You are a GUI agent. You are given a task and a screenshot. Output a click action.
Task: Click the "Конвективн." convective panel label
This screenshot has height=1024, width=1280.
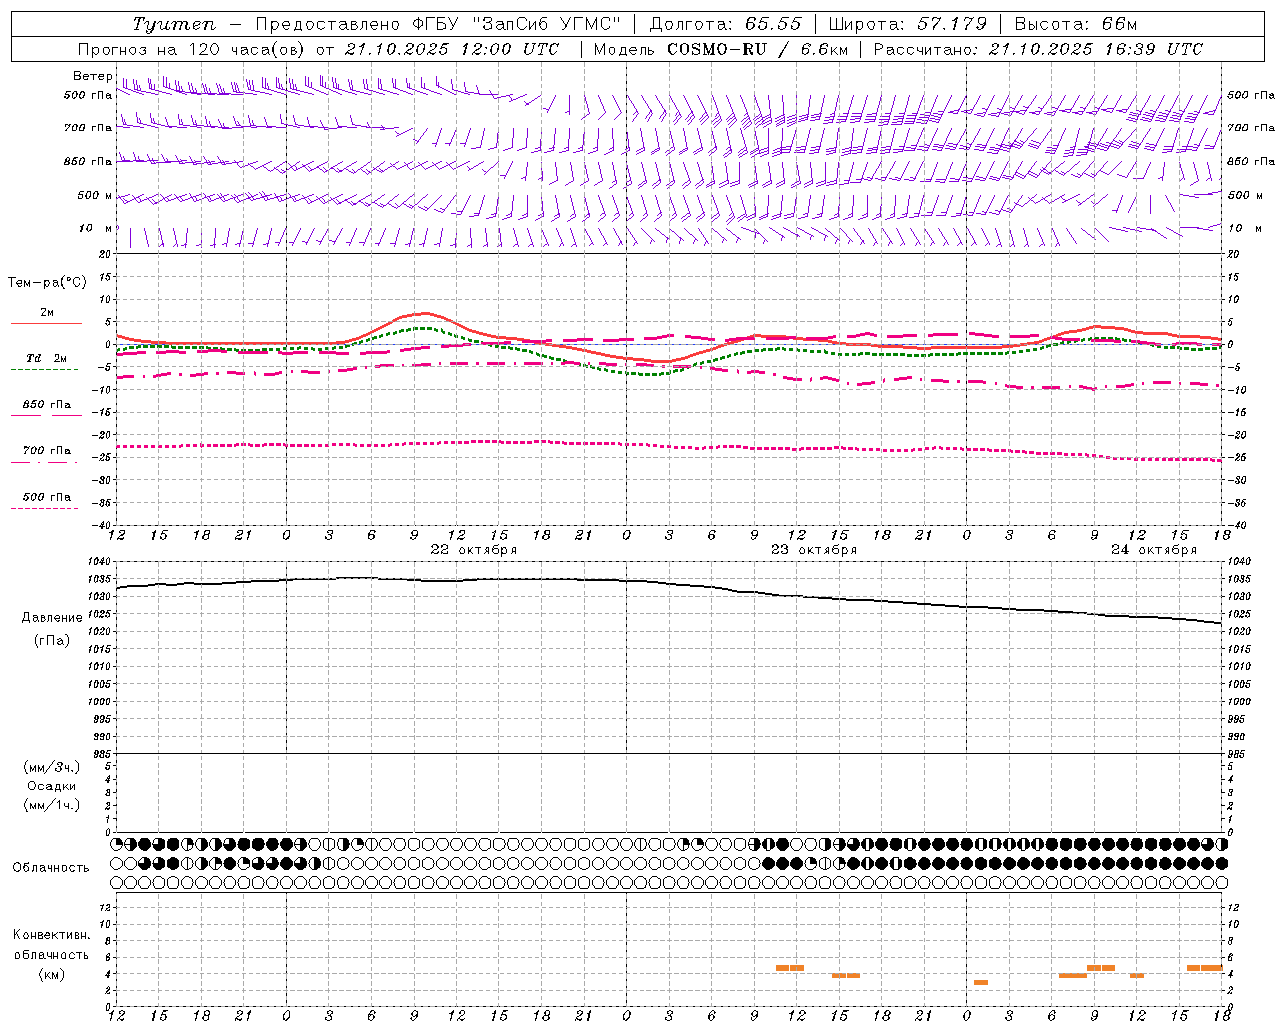tap(52, 935)
